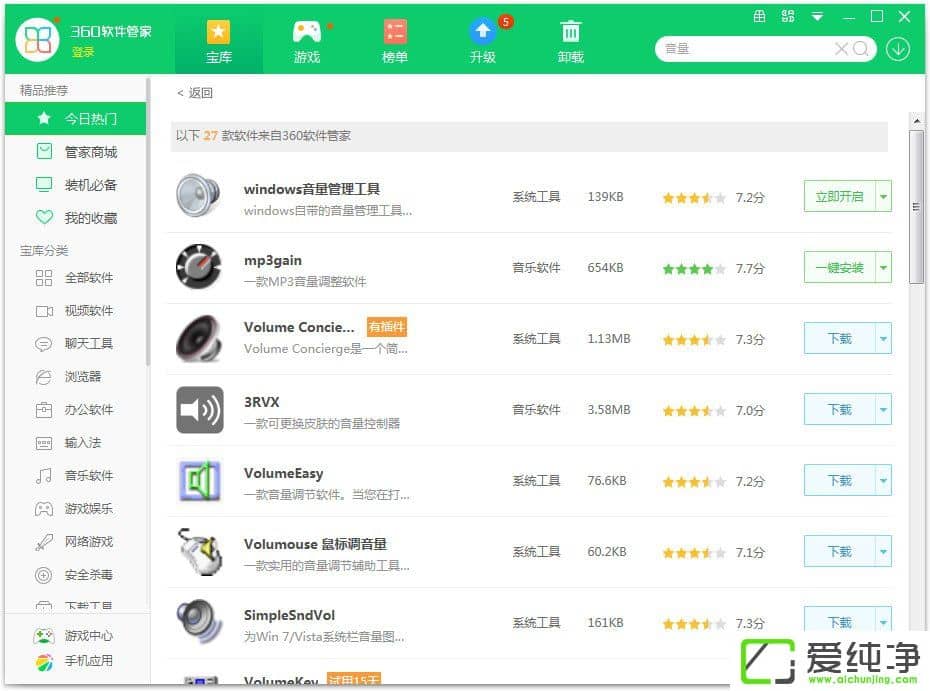Expand dropdown arrow next to 立即开启
This screenshot has height=691, width=930.
pos(883,197)
